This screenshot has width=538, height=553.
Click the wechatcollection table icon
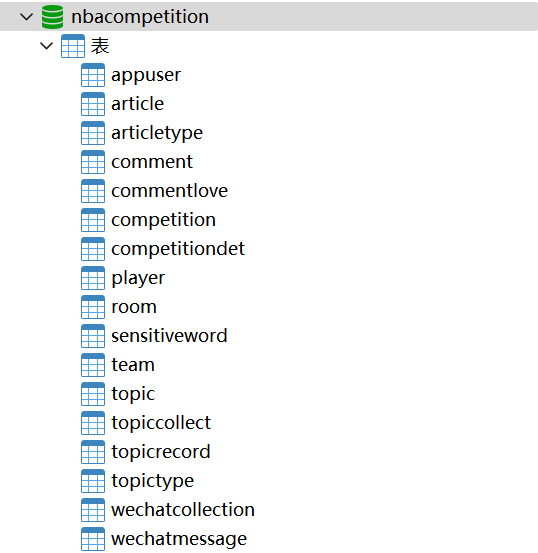point(93,510)
